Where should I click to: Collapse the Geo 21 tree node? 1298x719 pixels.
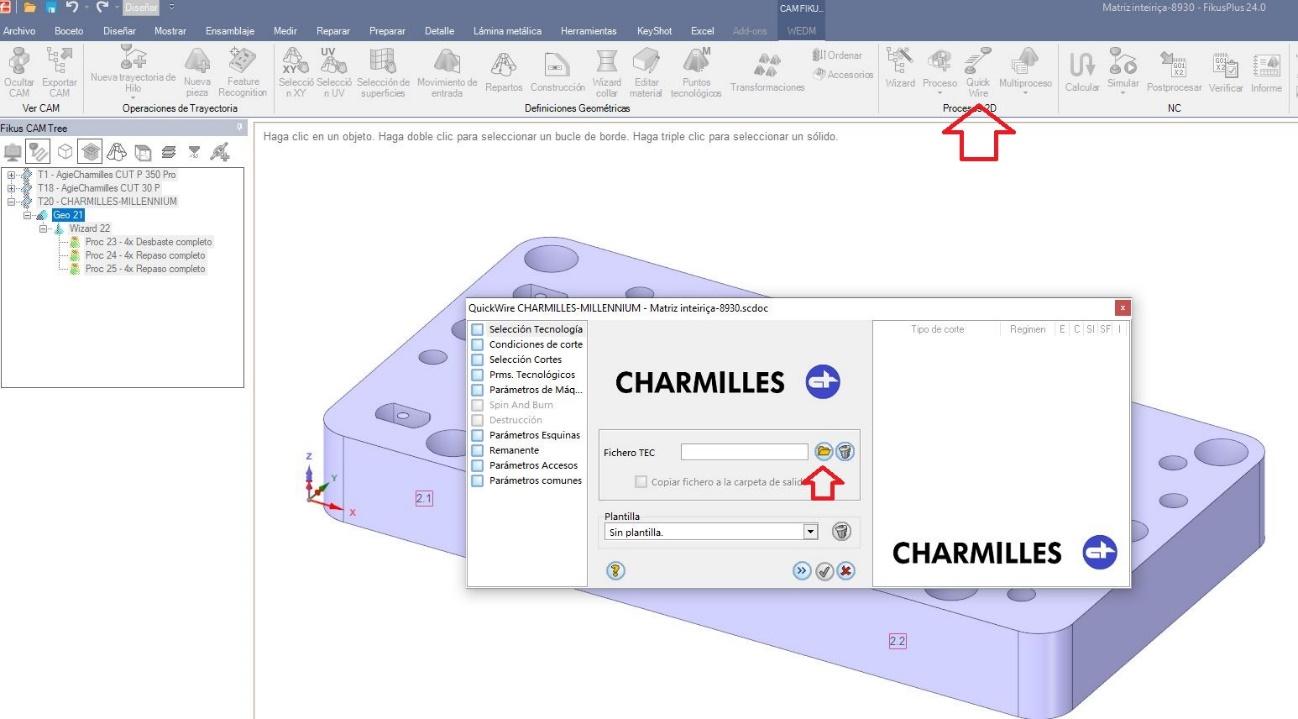click(x=27, y=215)
